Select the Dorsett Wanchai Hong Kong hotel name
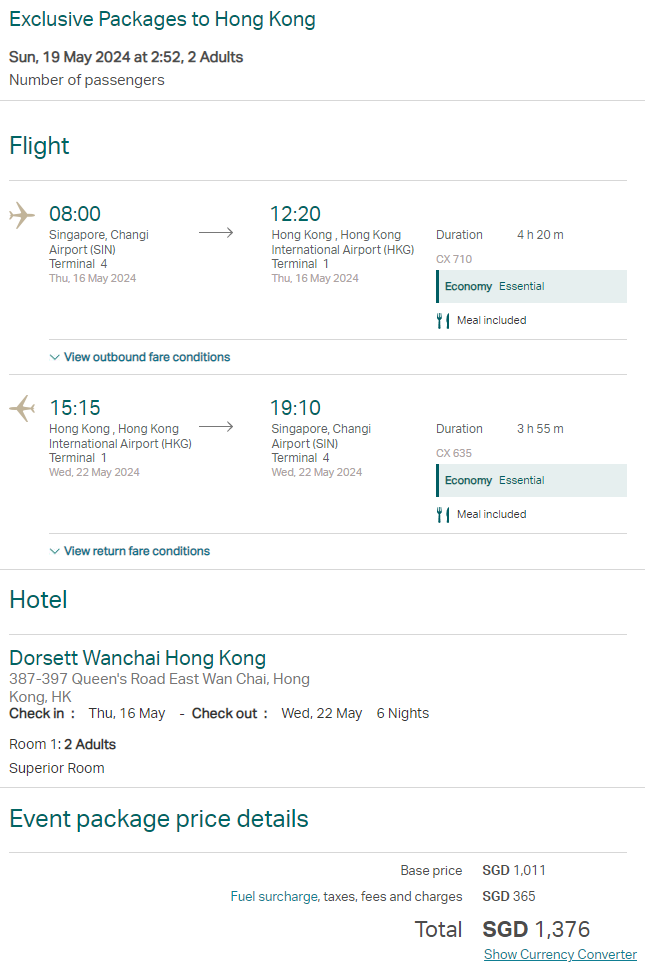 [137, 658]
